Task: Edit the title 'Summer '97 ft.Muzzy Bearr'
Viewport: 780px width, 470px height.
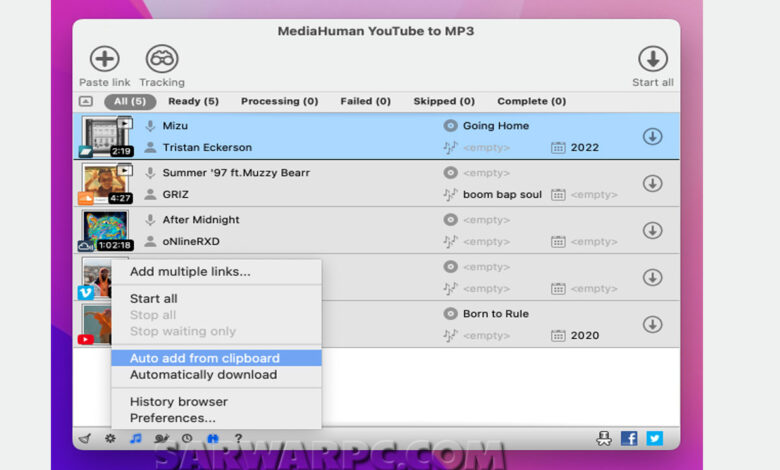Action: (x=236, y=173)
